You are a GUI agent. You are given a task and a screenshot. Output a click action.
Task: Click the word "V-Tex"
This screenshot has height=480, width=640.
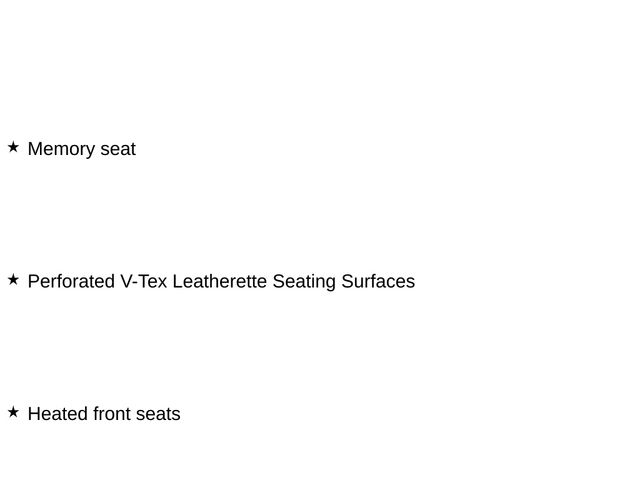click(143, 282)
